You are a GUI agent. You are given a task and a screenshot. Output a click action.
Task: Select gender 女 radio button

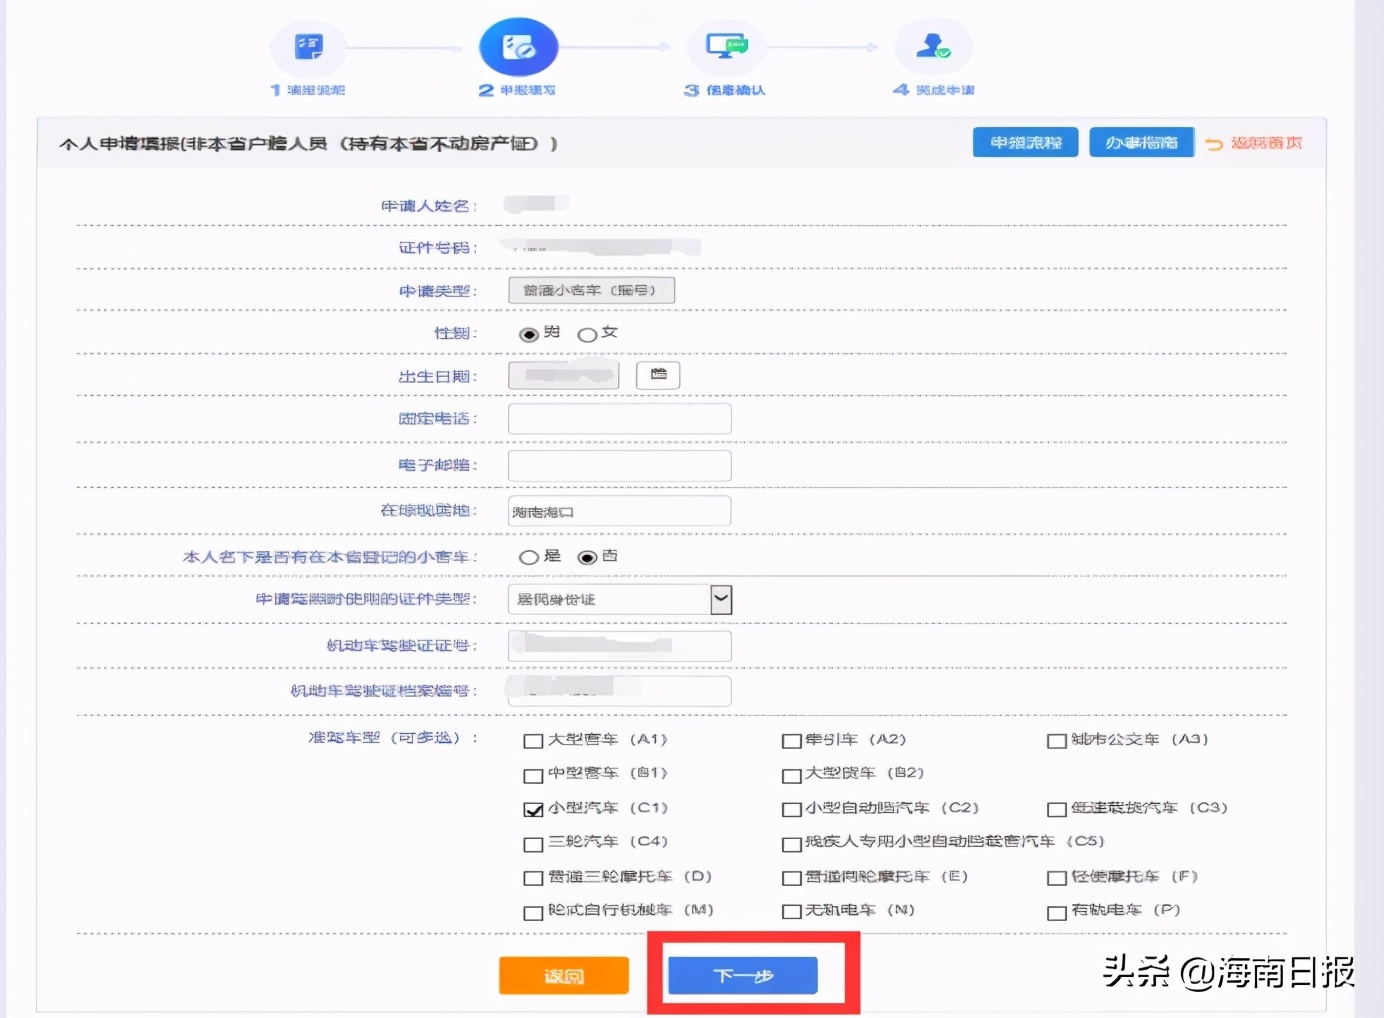point(588,335)
